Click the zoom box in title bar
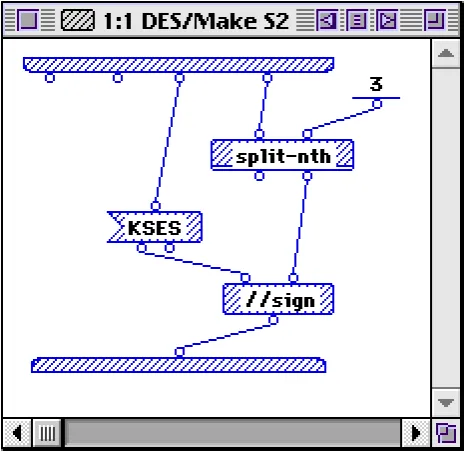Viewport: 467px width, 454px height. 435,20
